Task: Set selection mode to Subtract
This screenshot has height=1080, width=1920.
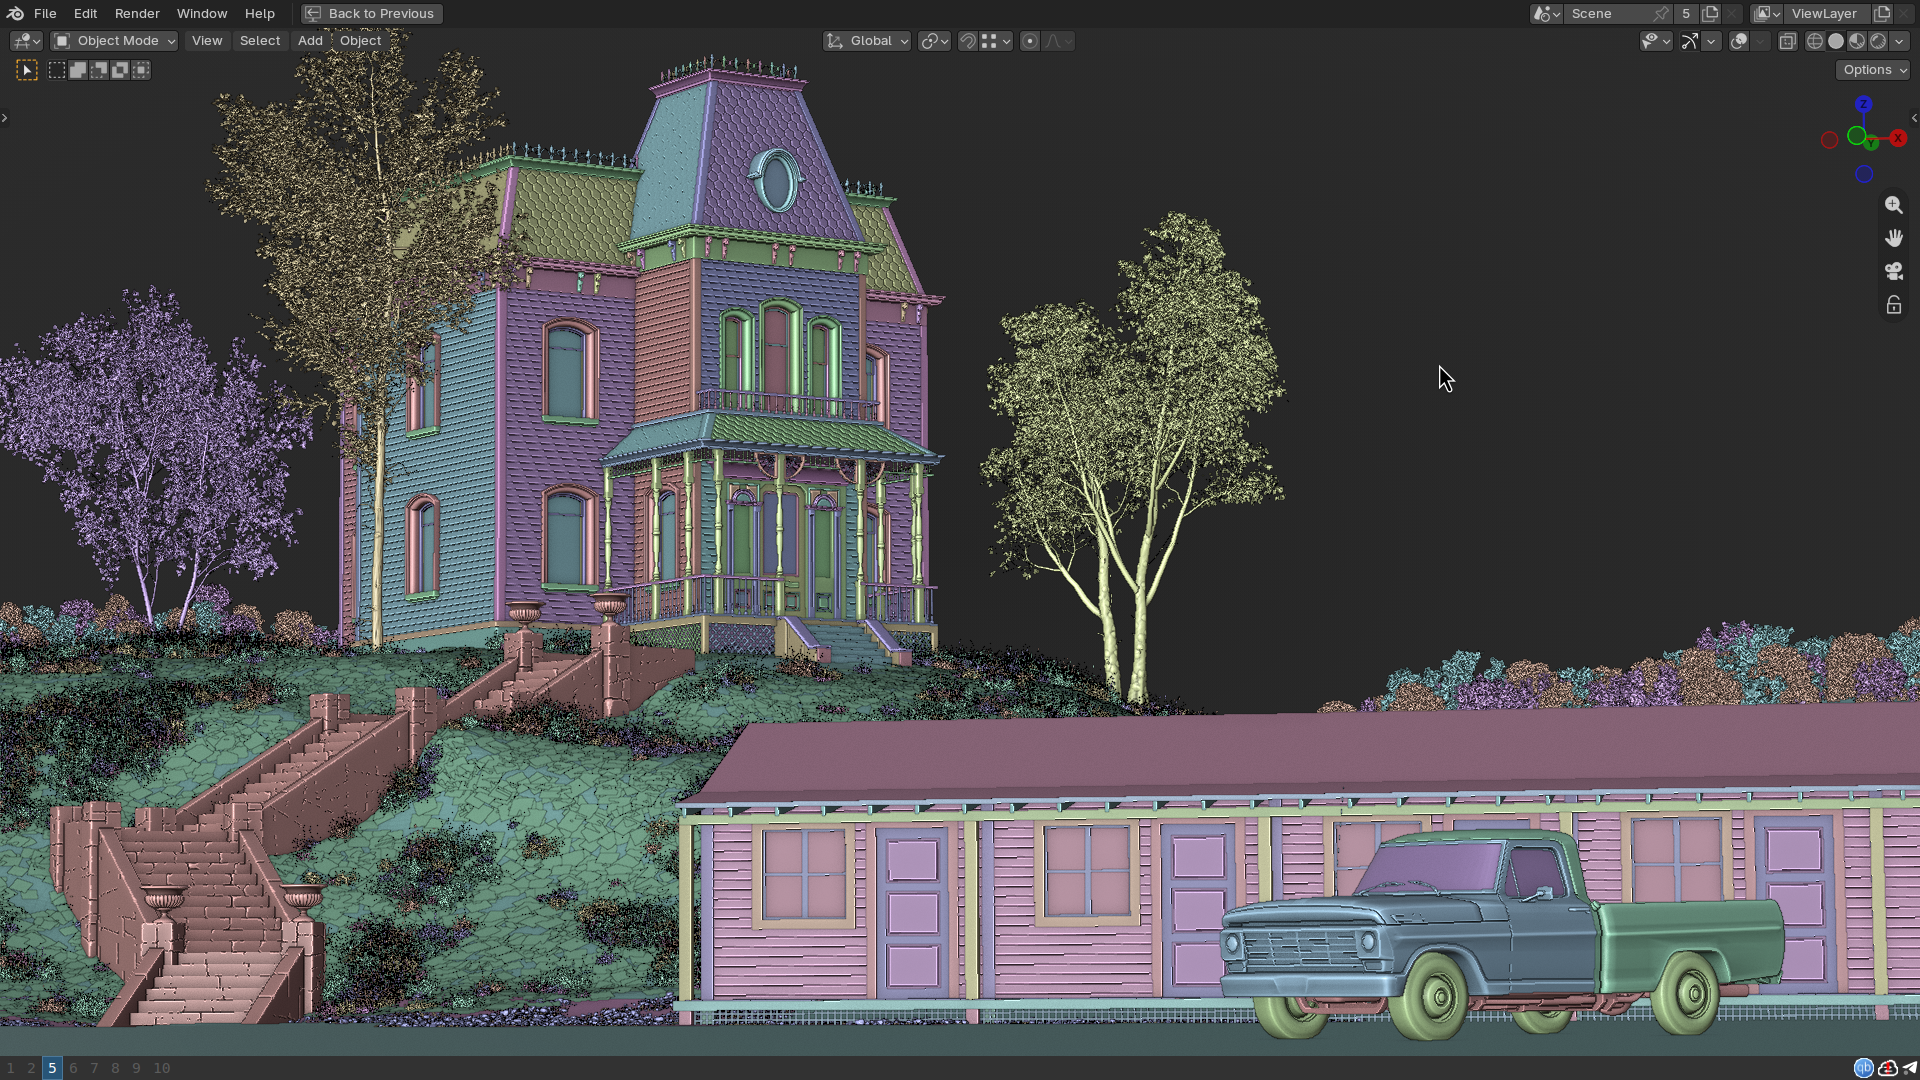Action: [x=99, y=70]
